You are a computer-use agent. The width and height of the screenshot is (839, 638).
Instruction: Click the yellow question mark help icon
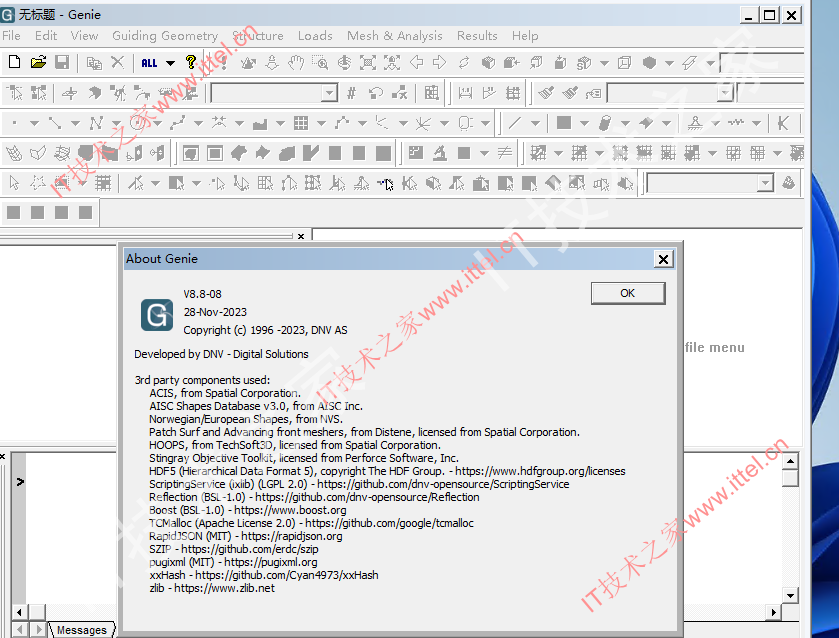coord(191,62)
